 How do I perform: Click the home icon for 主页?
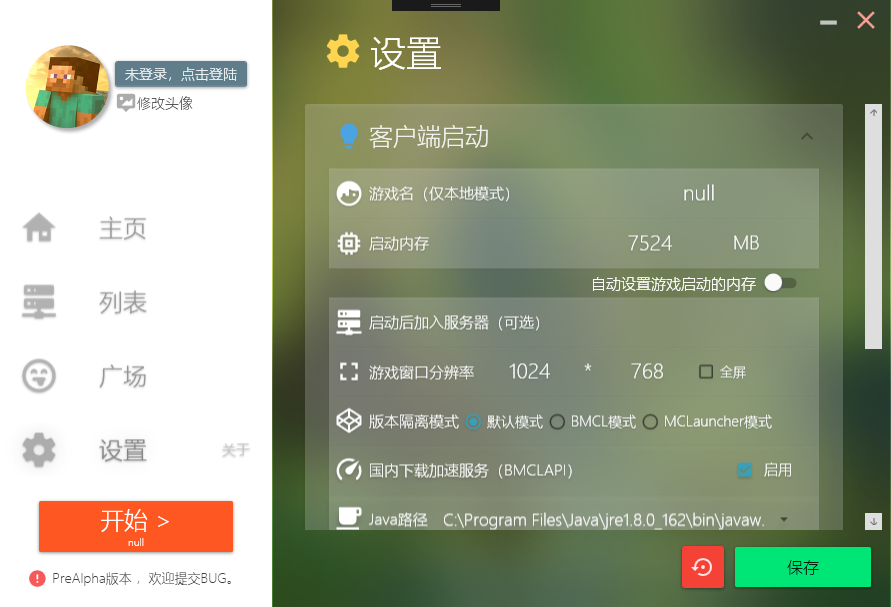(39, 228)
